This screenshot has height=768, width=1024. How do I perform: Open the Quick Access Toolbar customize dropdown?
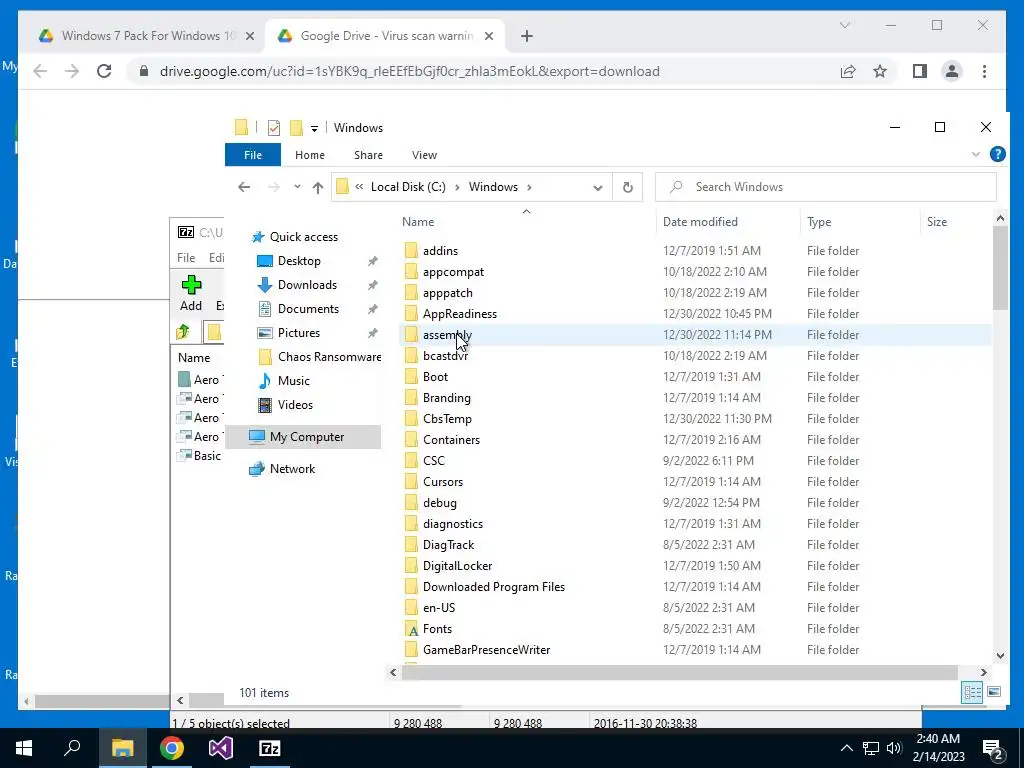[314, 128]
